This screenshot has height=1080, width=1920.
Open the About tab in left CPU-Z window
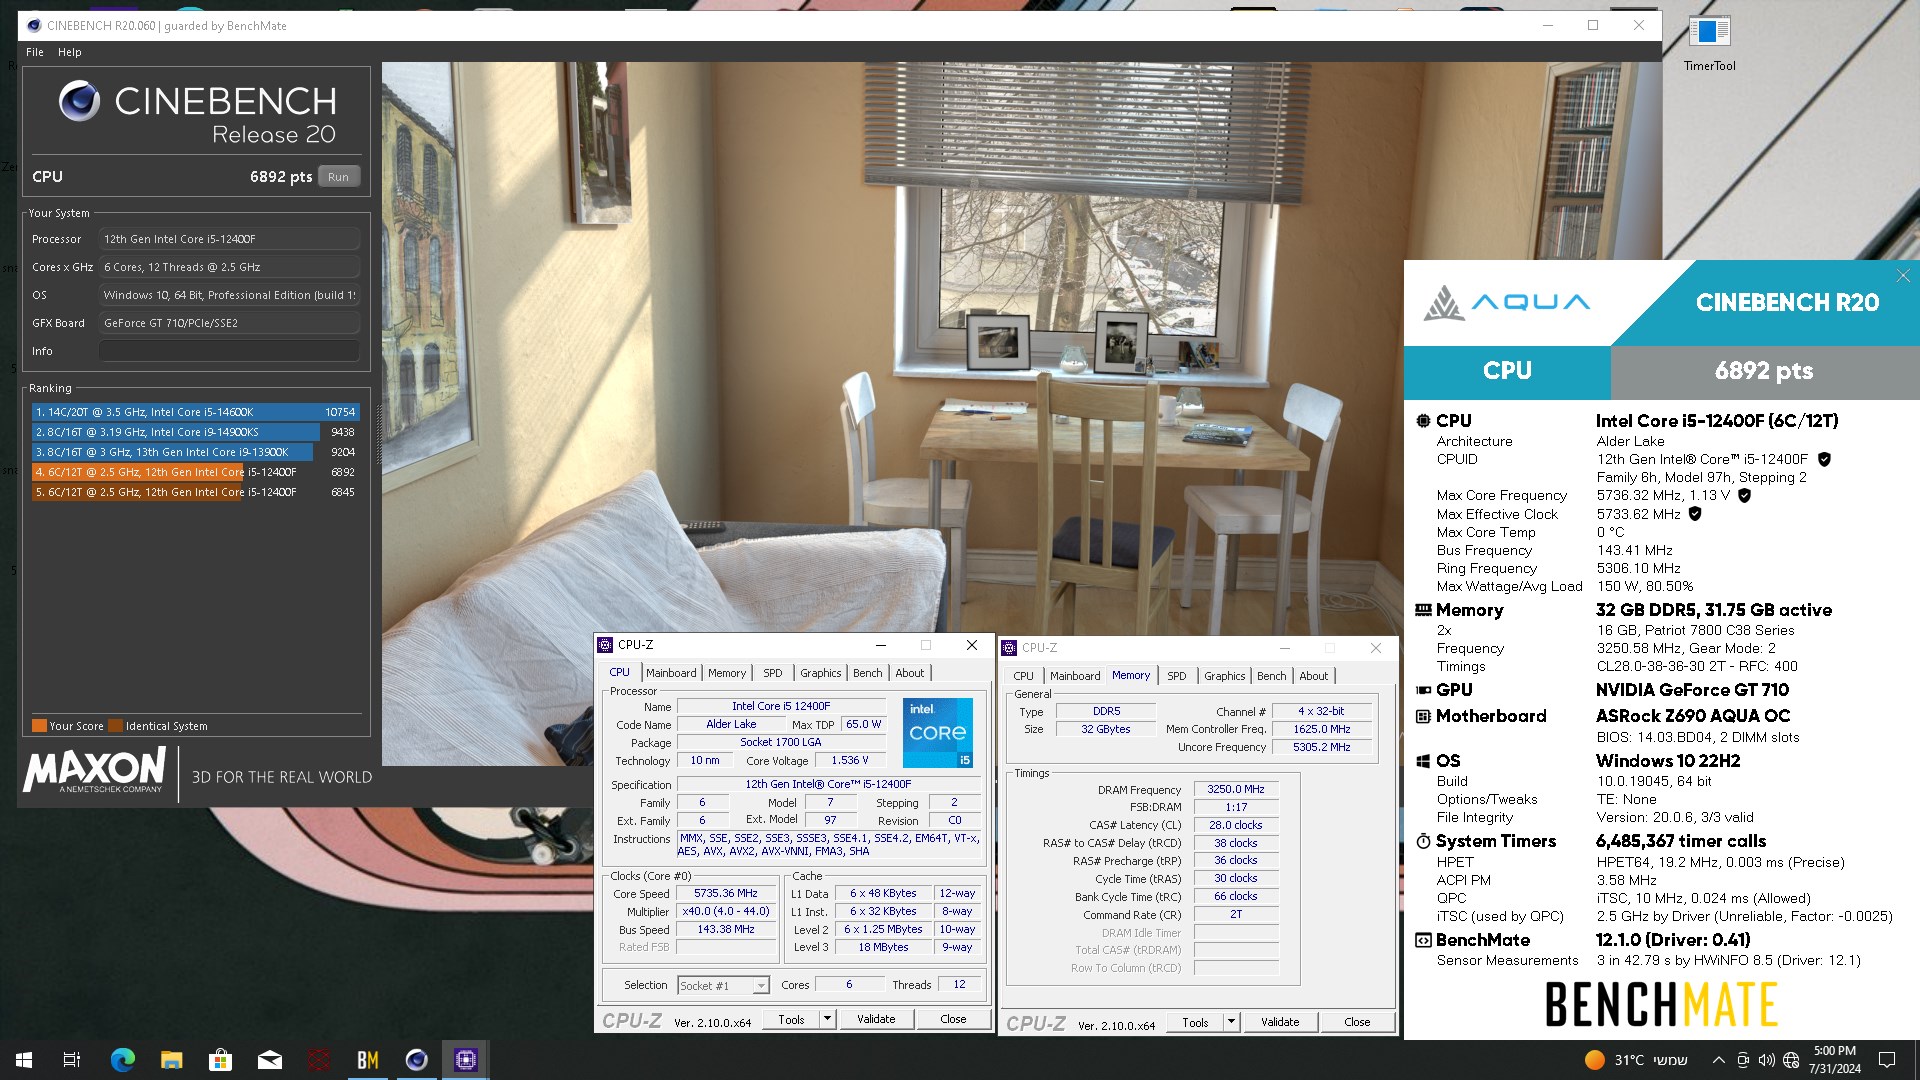(909, 673)
